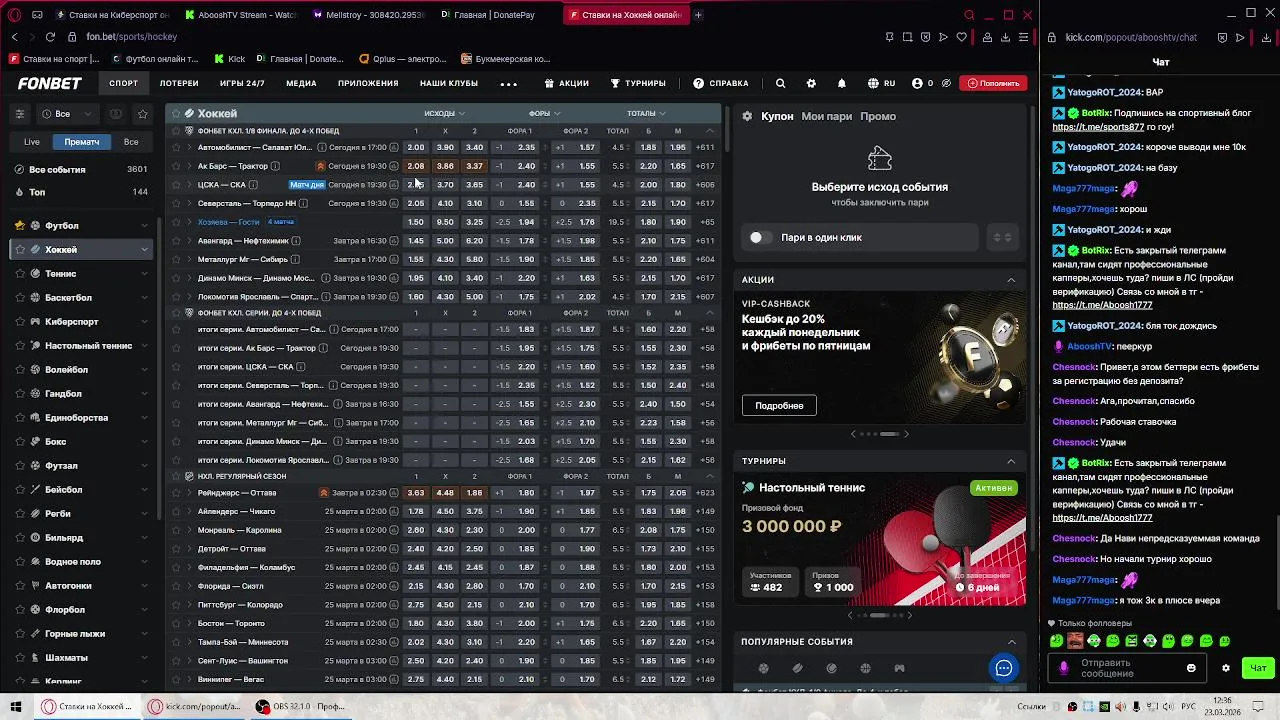Open the Акции header link
The width and height of the screenshot is (1280, 720).
tap(566, 83)
